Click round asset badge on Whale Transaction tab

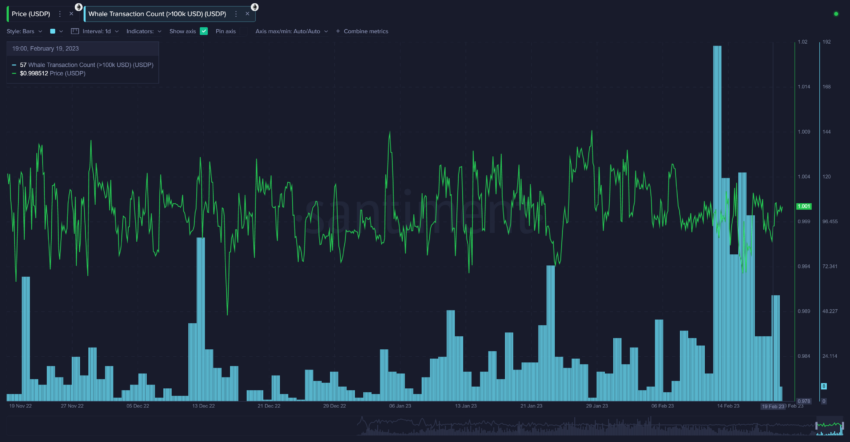point(255,7)
